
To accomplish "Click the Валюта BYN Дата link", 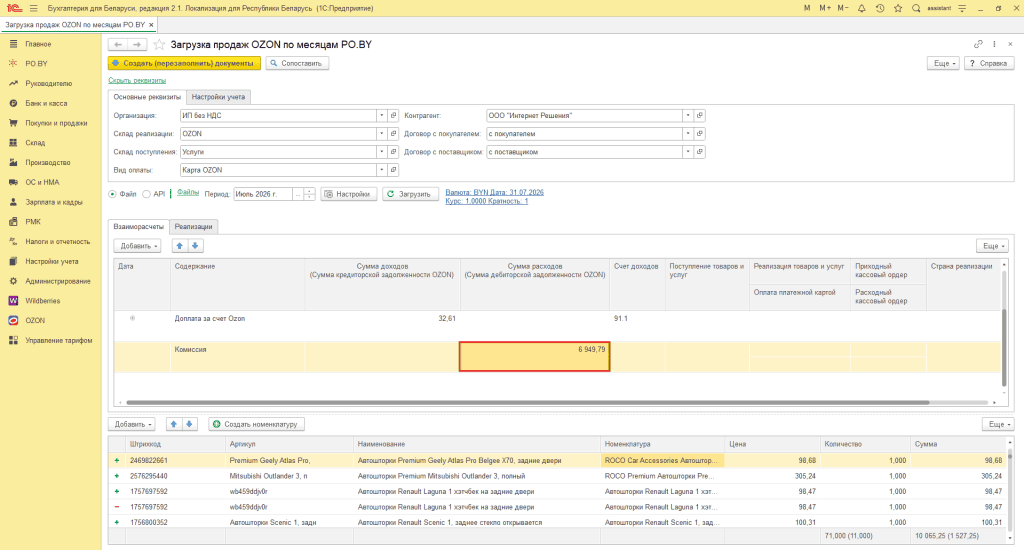I will [494, 193].
